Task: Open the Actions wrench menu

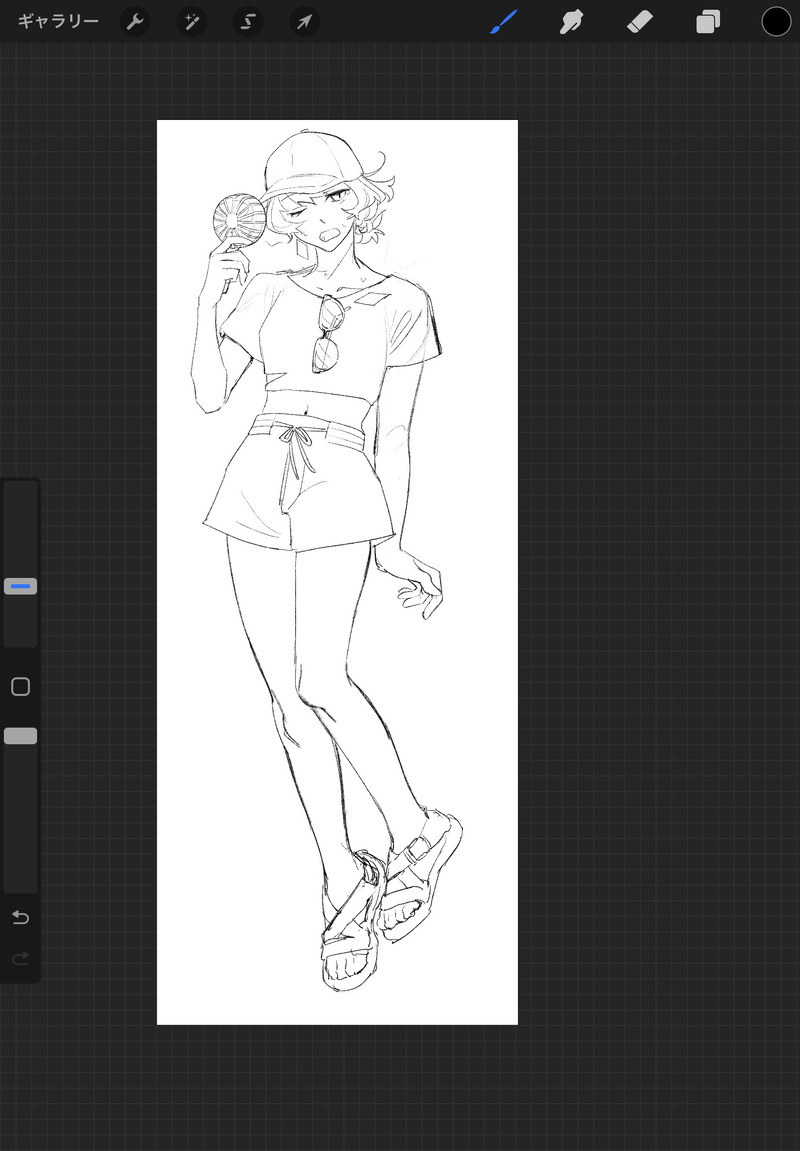Action: point(135,22)
